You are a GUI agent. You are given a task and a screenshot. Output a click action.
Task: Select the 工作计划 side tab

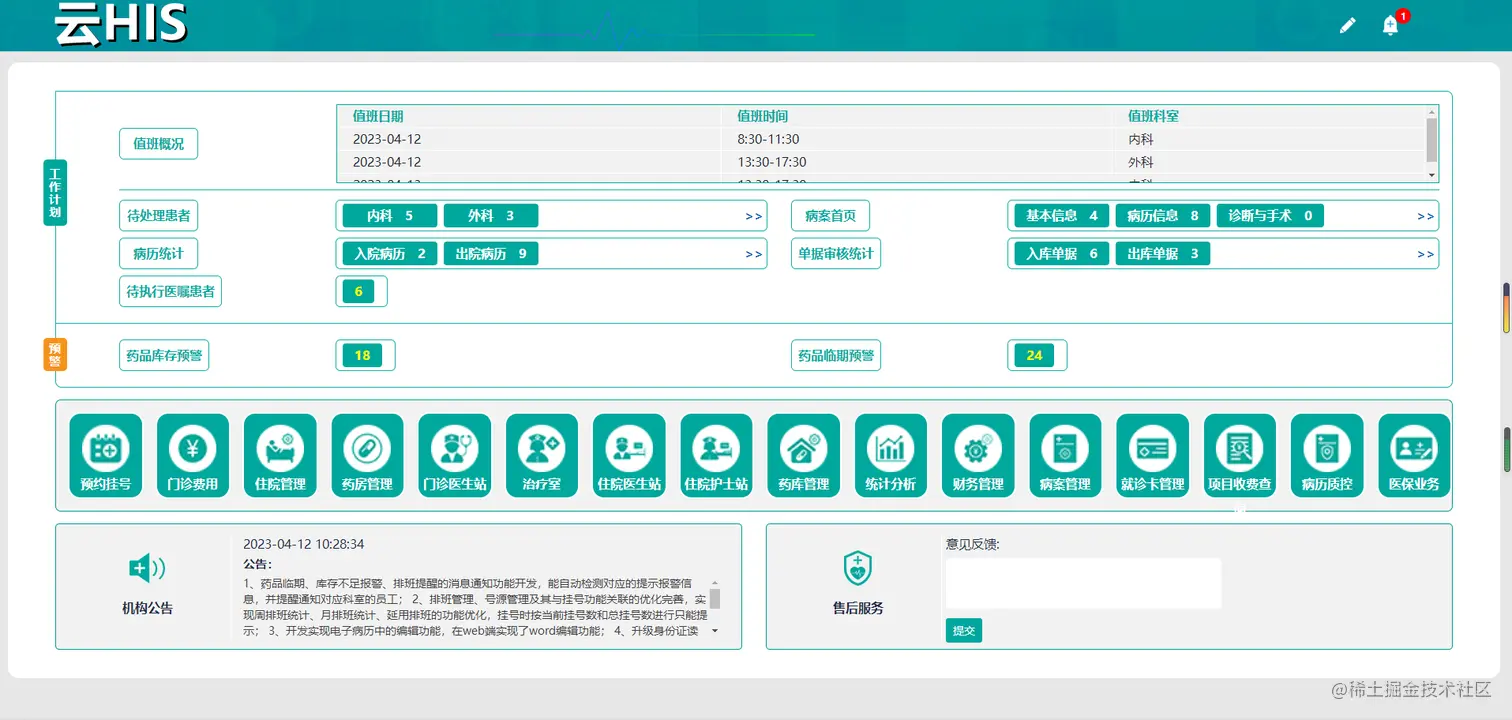(55, 192)
